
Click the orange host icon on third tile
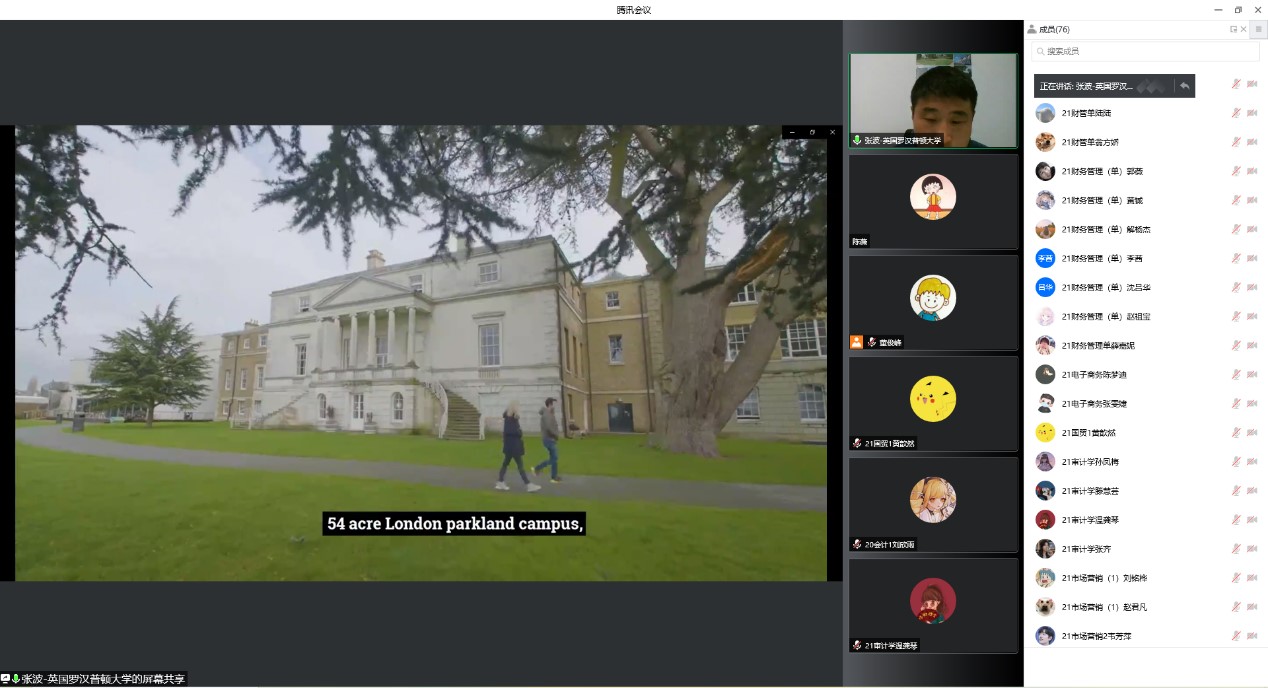pyautogui.click(x=856, y=341)
